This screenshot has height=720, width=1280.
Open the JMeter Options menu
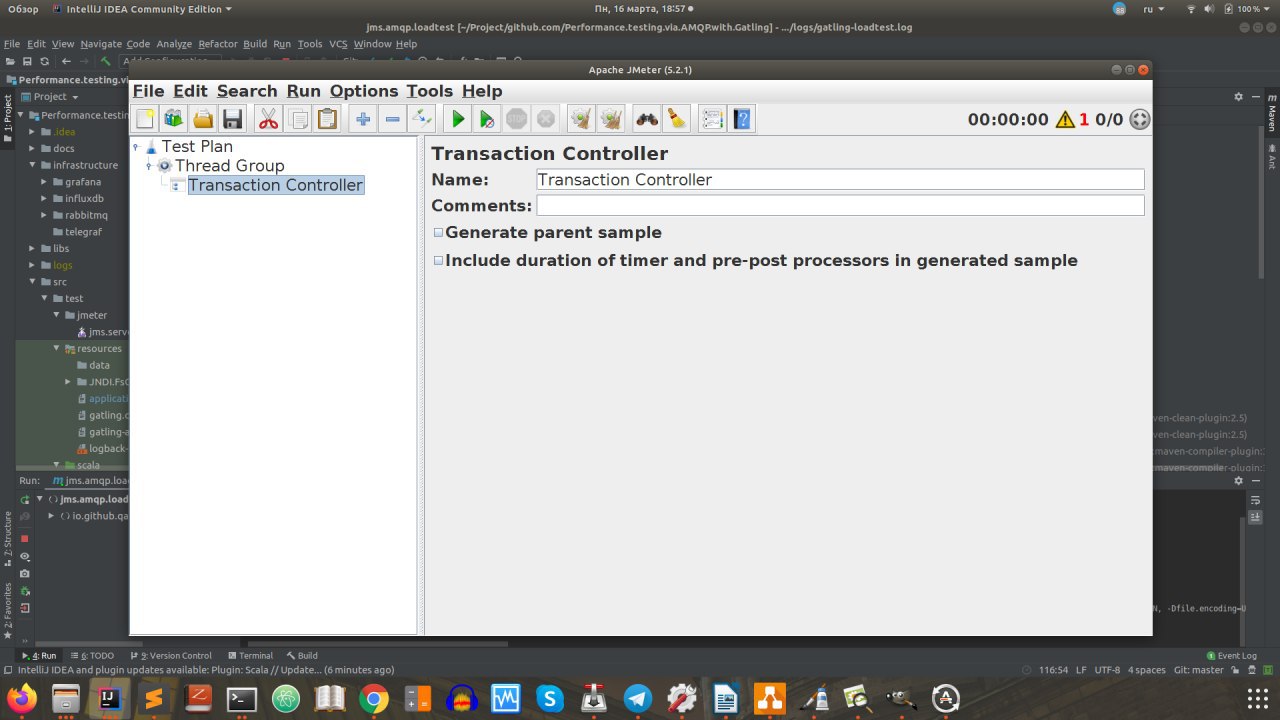pos(364,91)
